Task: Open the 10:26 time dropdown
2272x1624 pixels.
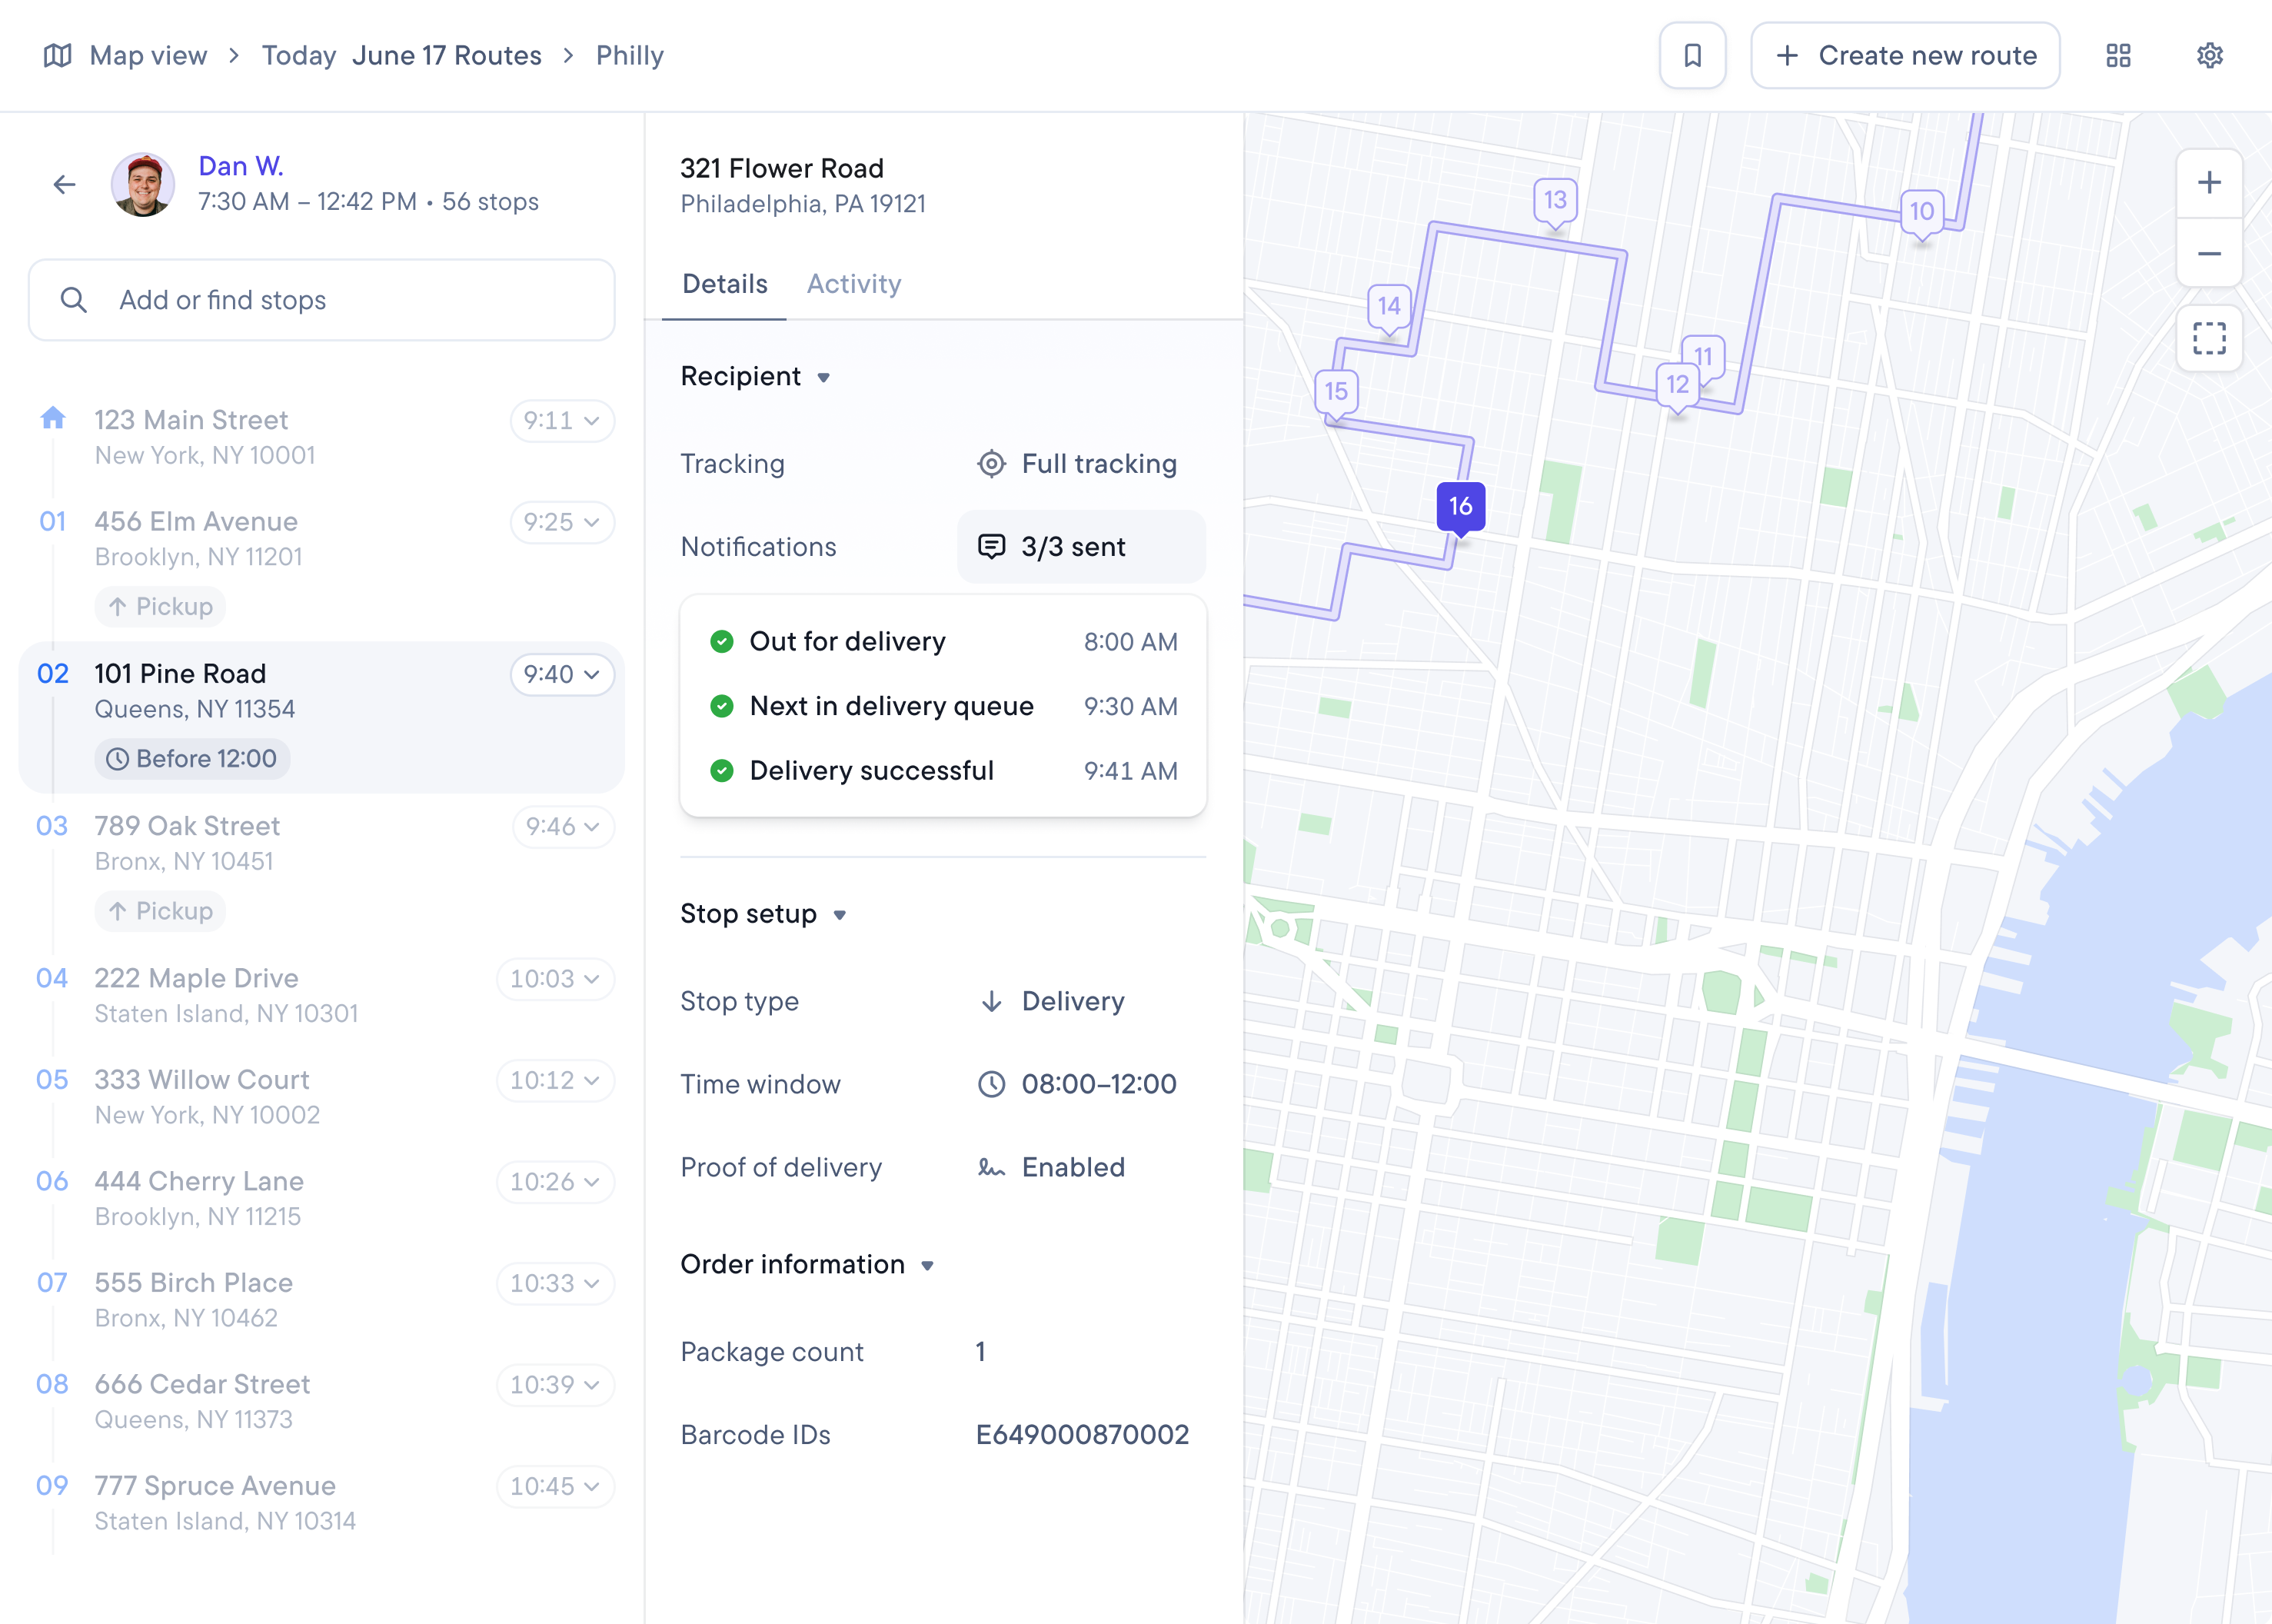Action: (x=555, y=1182)
